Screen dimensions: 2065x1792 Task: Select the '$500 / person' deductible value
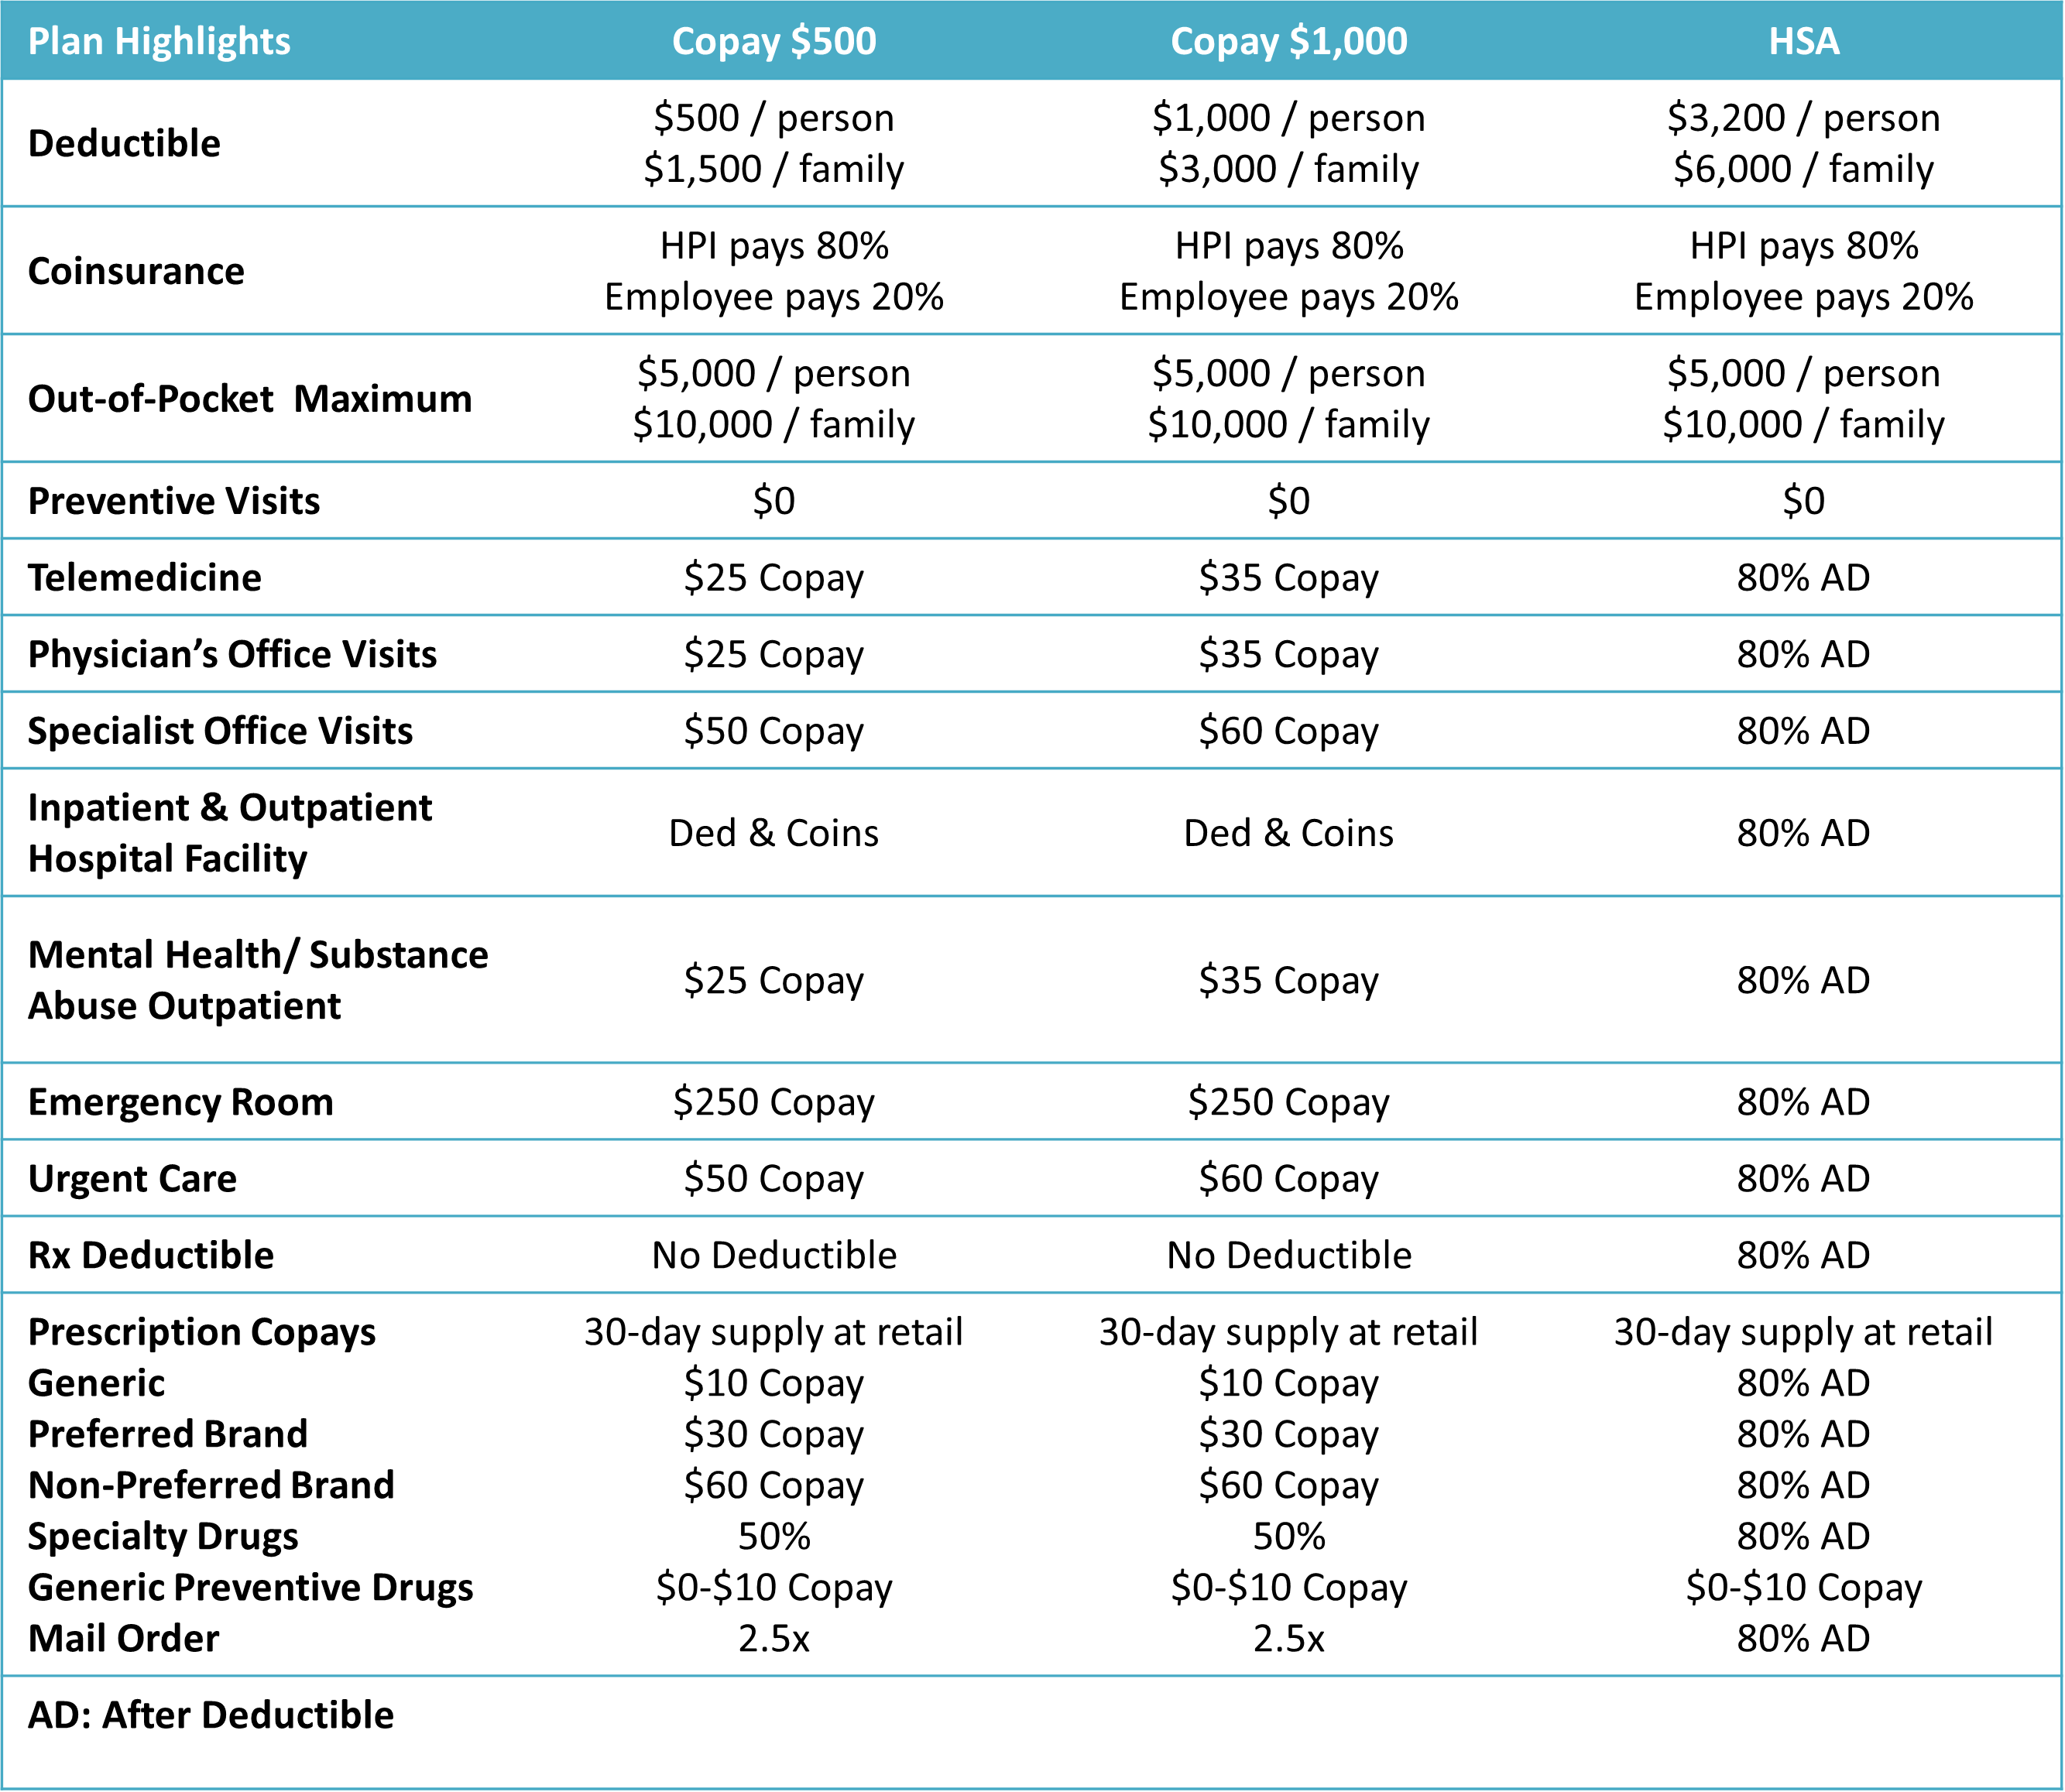point(774,118)
